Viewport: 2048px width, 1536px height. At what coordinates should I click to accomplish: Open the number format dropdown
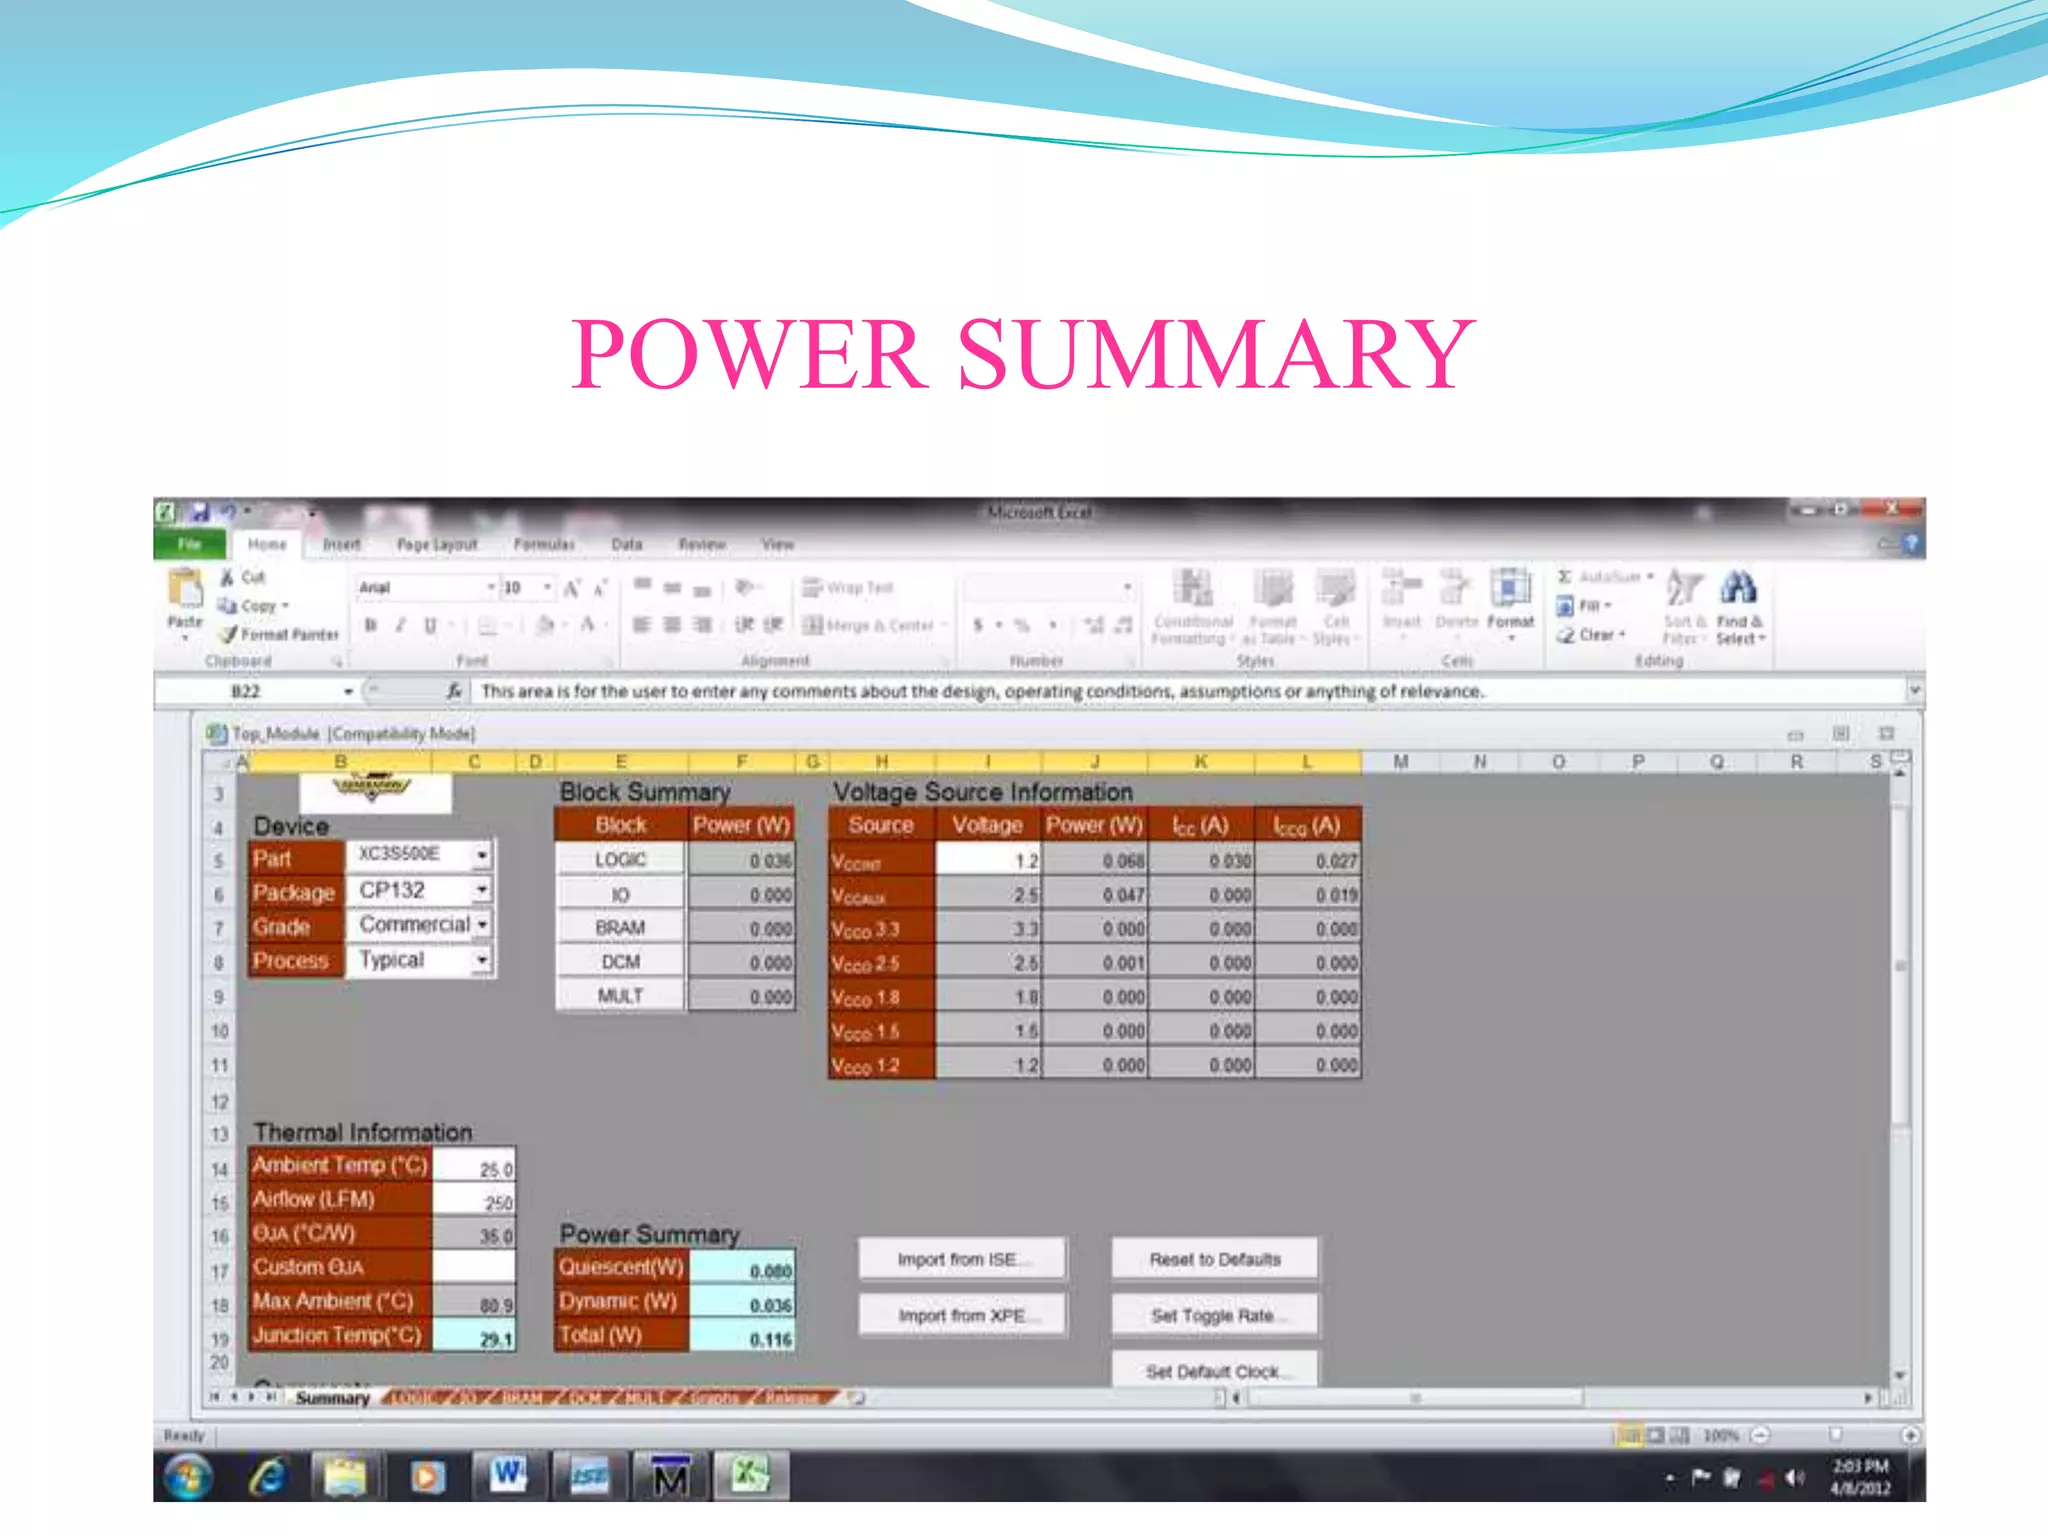(x=1127, y=588)
